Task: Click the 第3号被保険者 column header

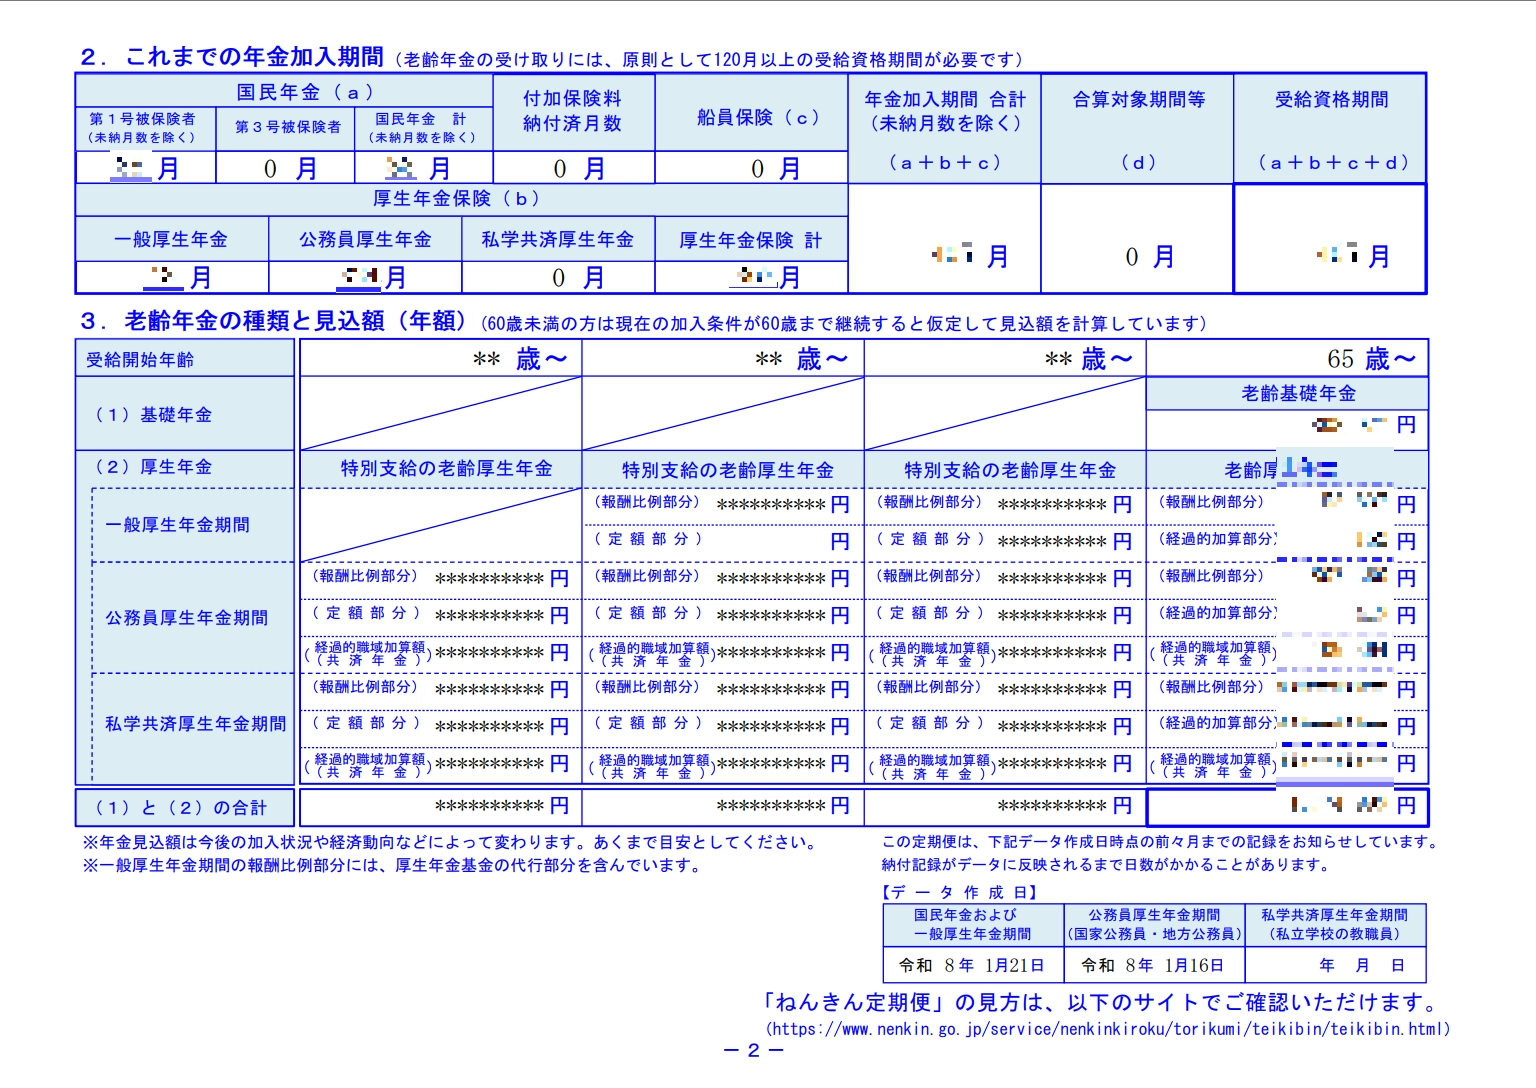Action: 287,127
